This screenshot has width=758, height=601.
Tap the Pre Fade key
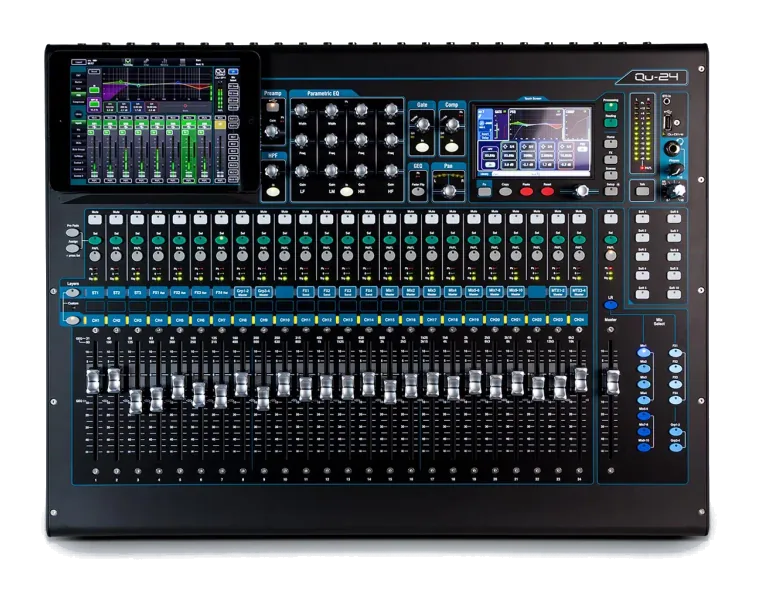(73, 233)
